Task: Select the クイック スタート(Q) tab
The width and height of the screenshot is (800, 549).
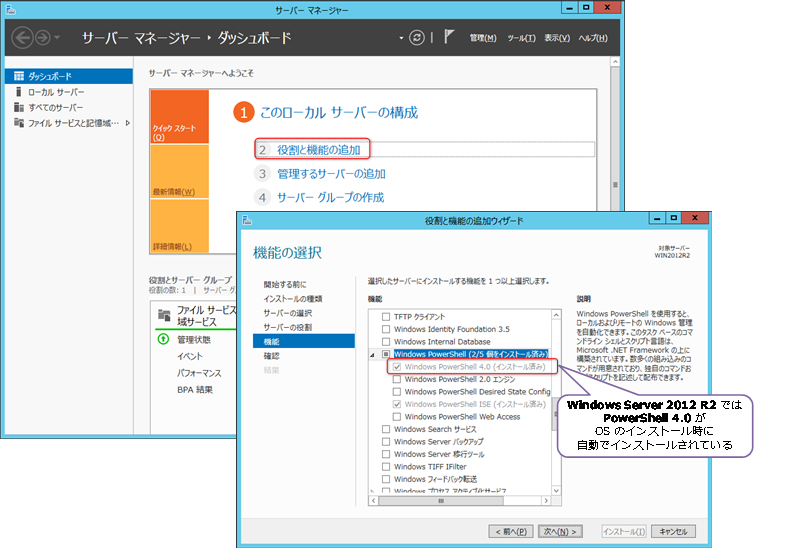Action: [x=180, y=117]
